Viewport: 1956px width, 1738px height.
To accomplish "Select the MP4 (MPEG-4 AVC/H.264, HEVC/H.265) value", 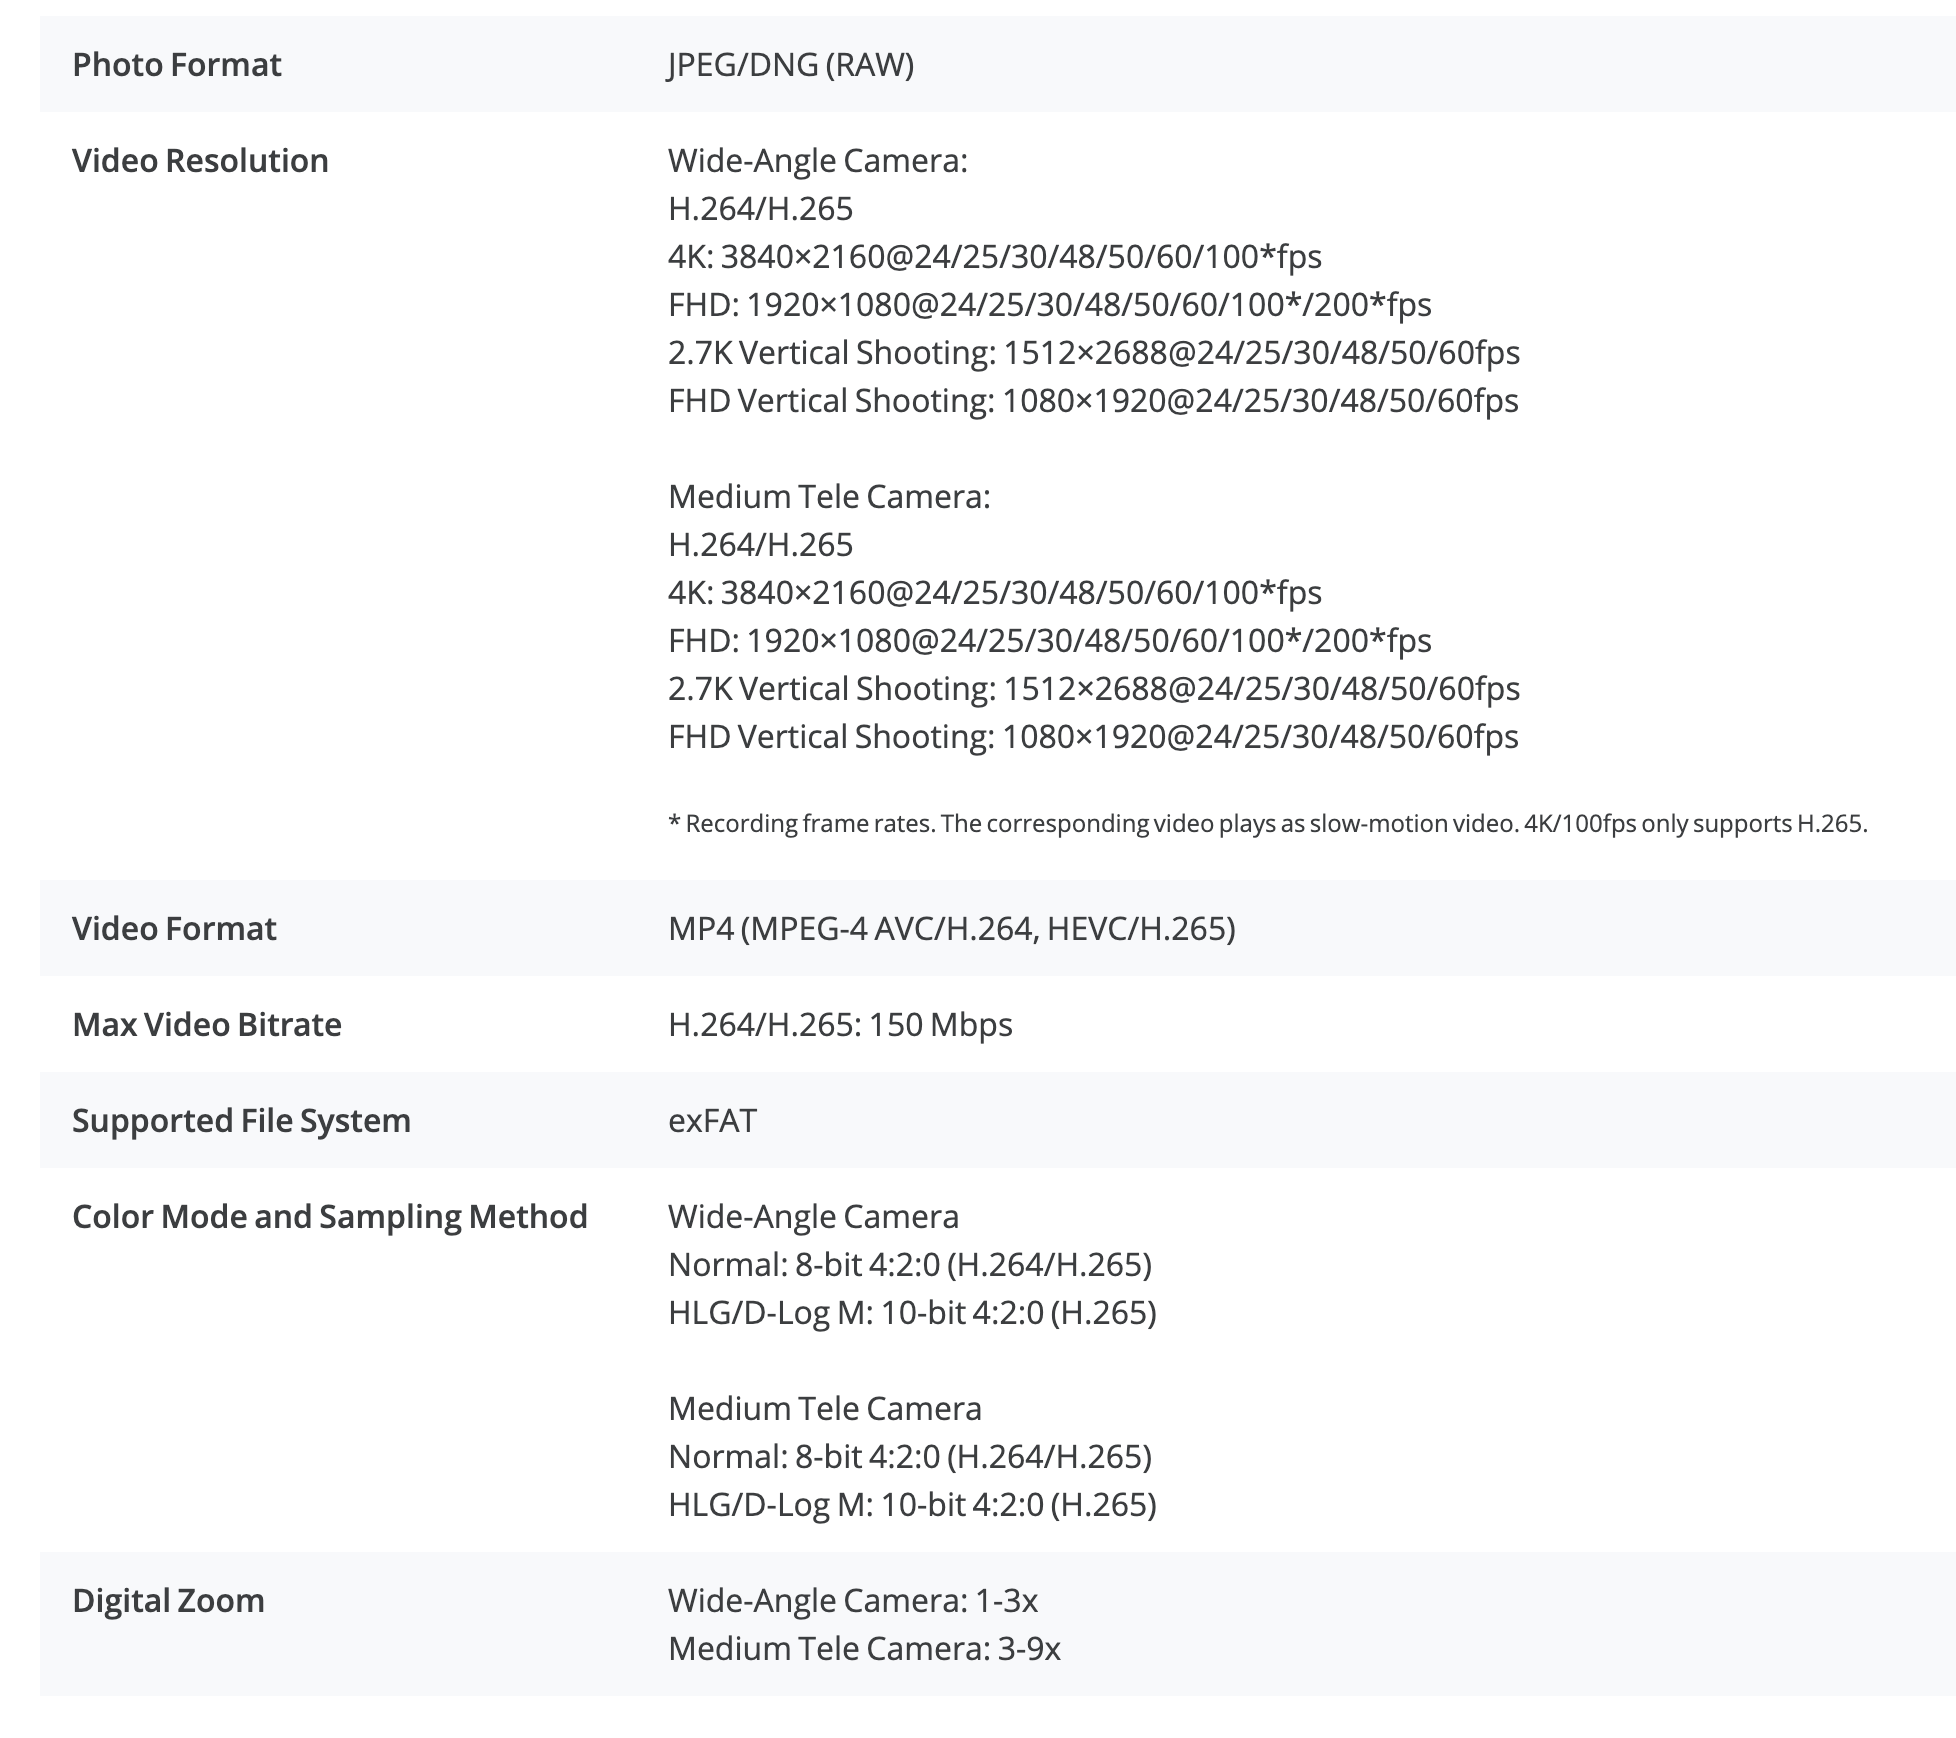I will pos(951,929).
